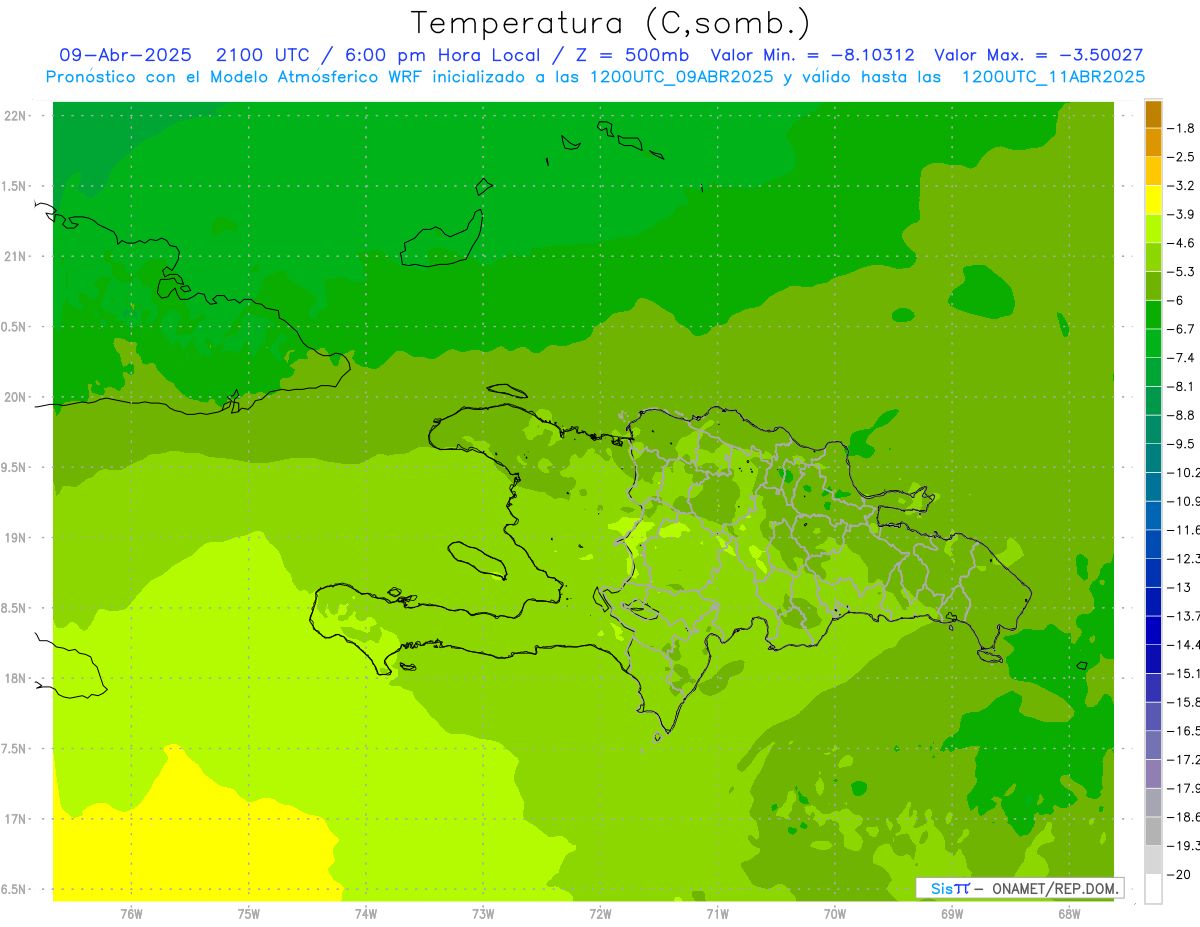Pick gray swatch between -18.6 and -19.3
The image size is (1200, 927).
coord(1153,832)
